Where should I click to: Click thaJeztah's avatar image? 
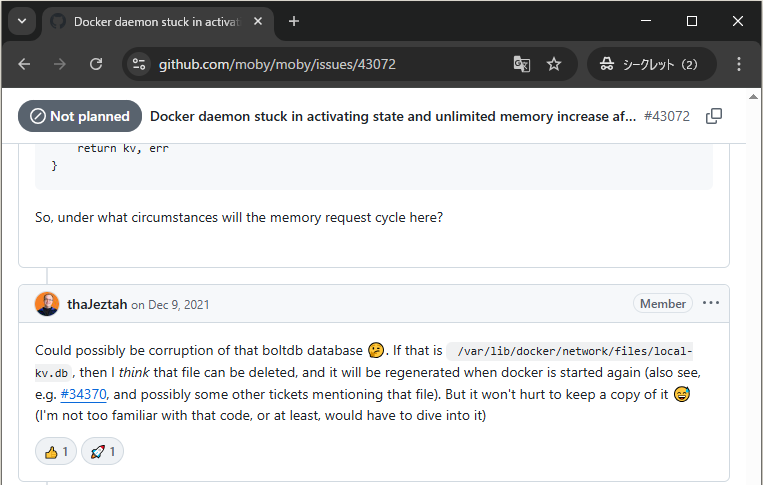[x=47, y=304]
